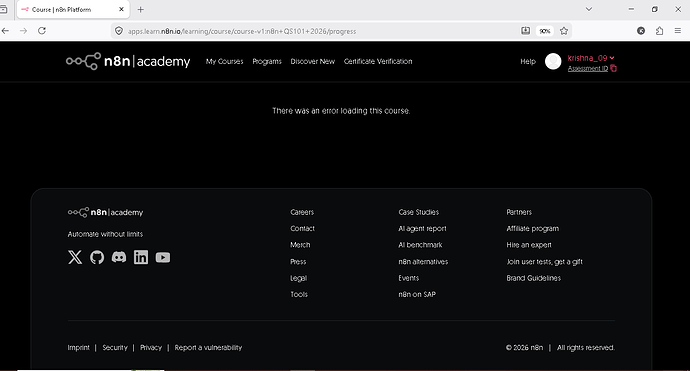Go forward in browser history
This screenshot has height=371, width=690.
point(23,31)
